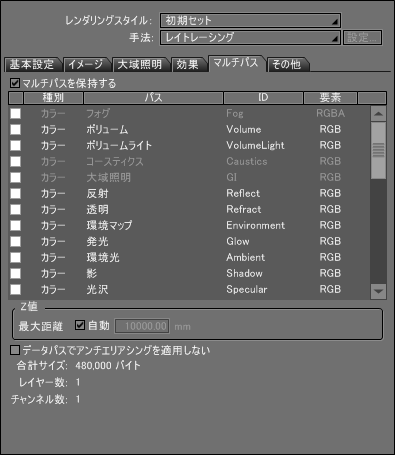Enable the Volume pass checkbox

[15, 129]
